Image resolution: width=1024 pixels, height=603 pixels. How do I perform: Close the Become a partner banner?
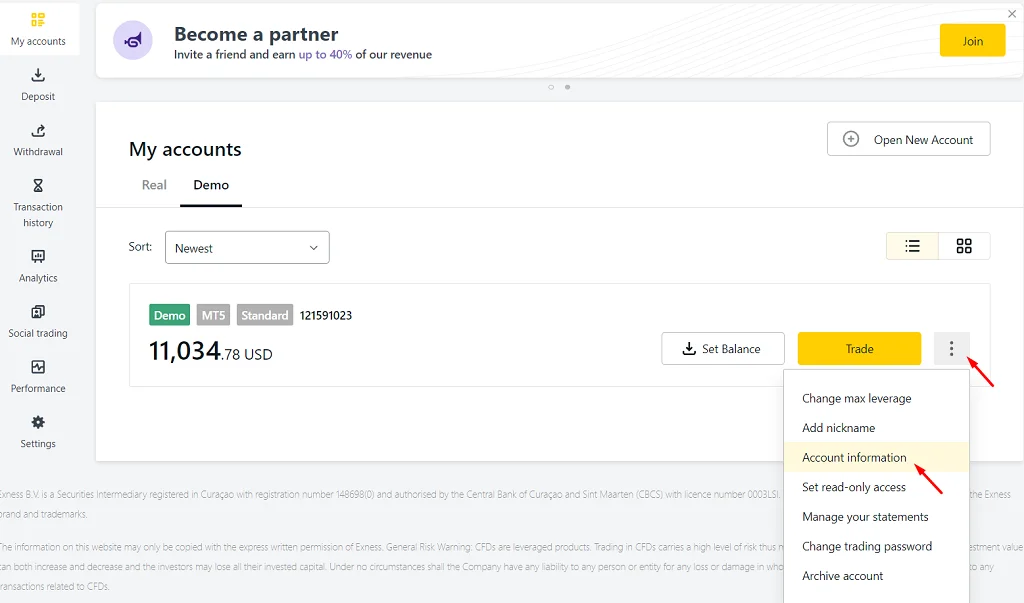[1012, 14]
